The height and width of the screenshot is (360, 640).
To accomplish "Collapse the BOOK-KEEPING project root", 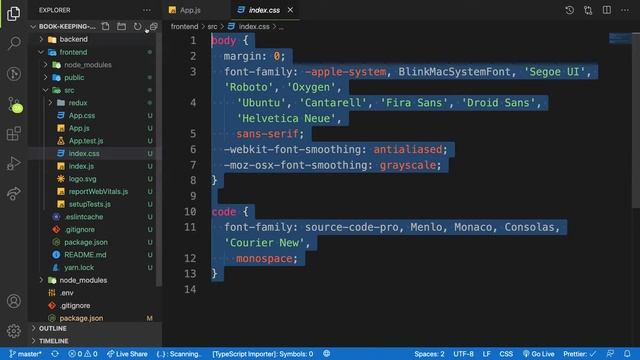I will pyautogui.click(x=62, y=27).
